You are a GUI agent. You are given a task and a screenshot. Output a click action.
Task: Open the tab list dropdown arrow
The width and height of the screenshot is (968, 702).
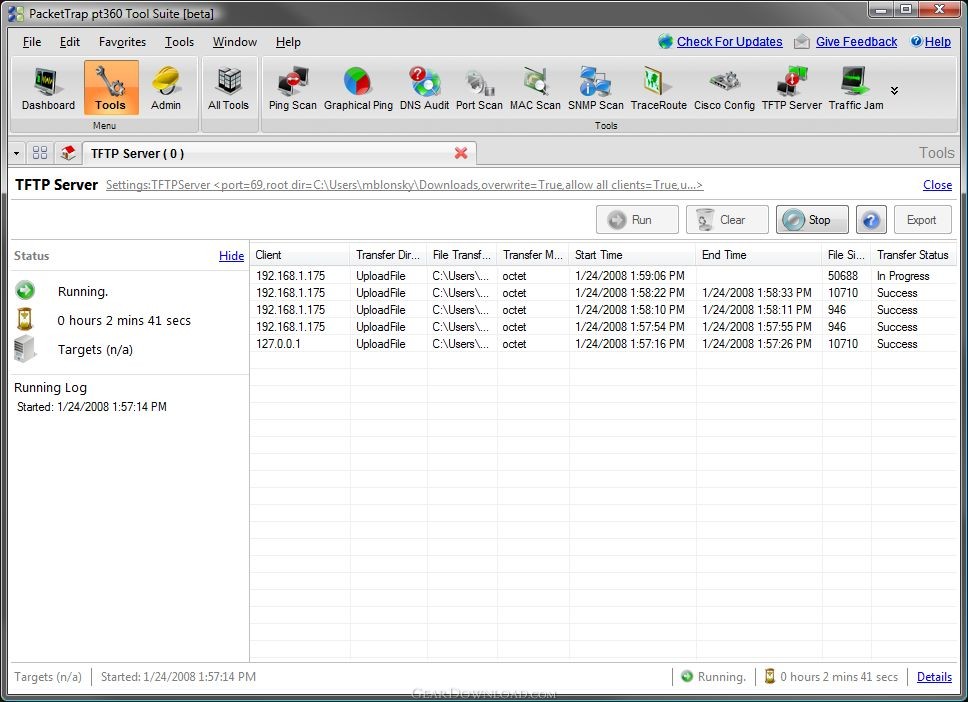(x=17, y=153)
